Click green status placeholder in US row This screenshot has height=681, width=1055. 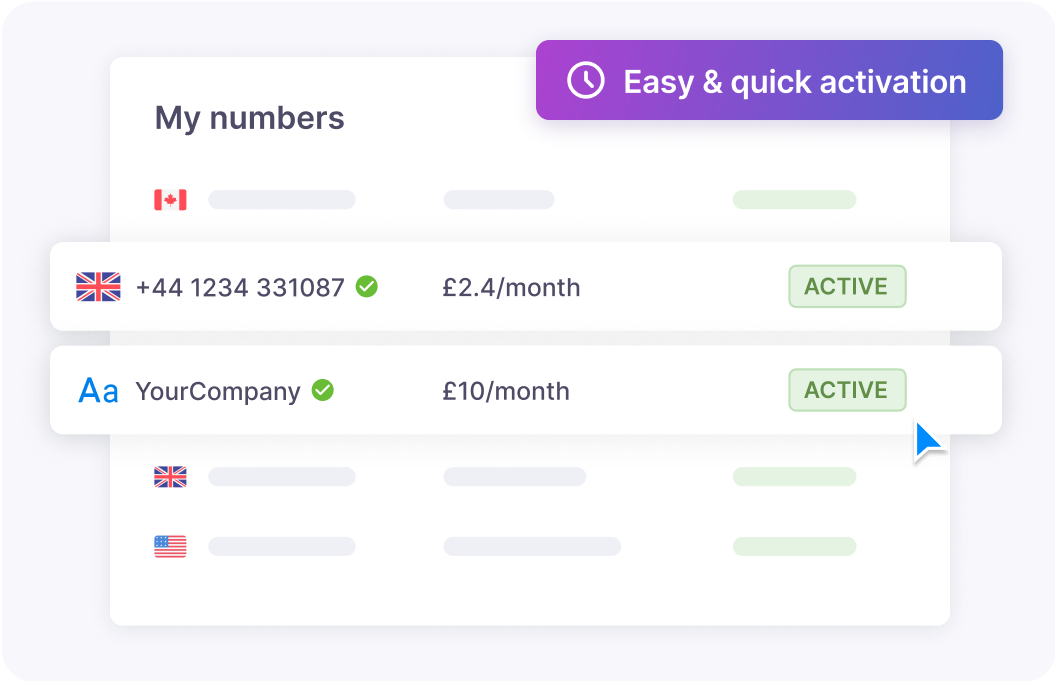[795, 546]
